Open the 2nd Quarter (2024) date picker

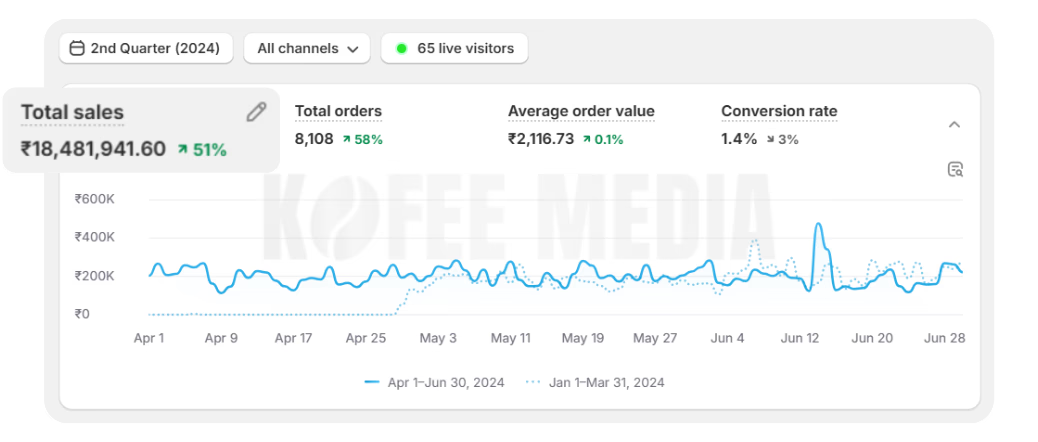click(146, 48)
